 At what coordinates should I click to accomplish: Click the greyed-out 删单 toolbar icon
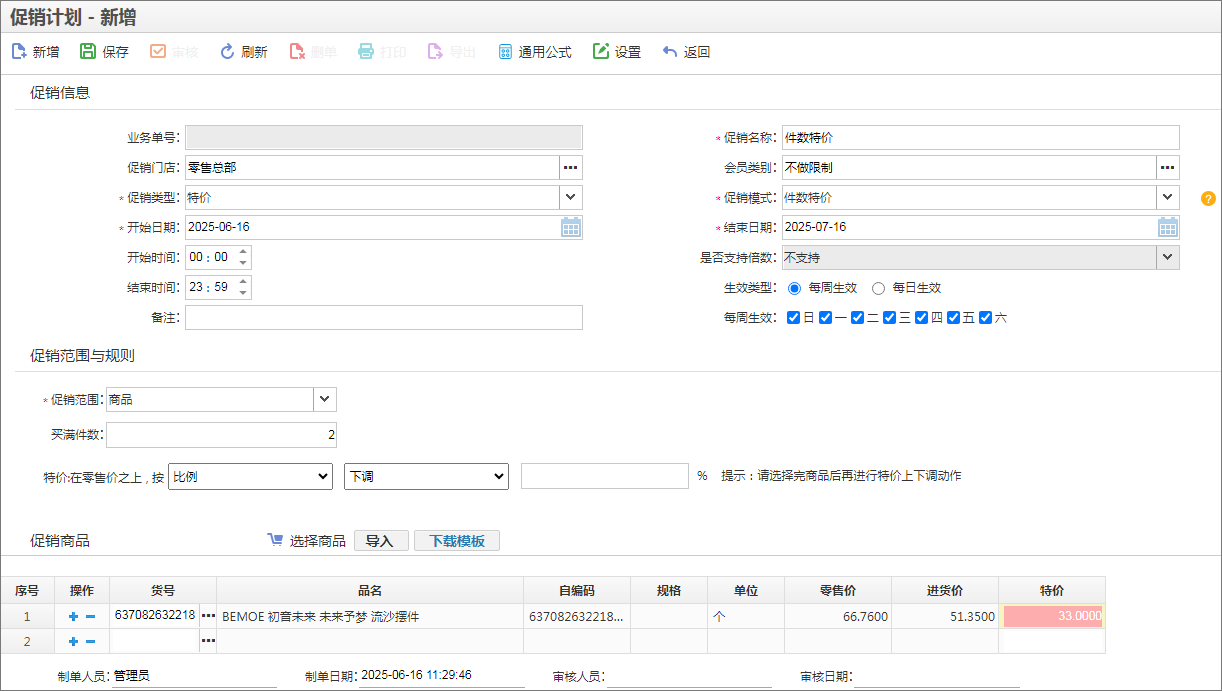(x=297, y=52)
